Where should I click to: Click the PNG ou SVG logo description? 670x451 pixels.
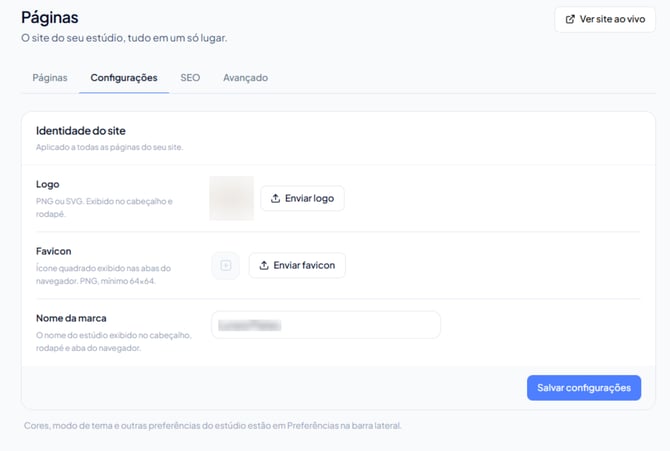[104, 207]
